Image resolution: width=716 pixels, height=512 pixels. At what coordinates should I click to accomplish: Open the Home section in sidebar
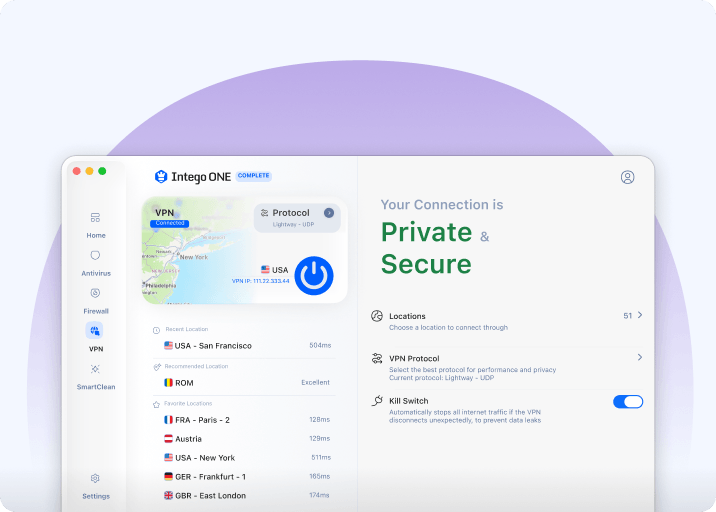95,218
